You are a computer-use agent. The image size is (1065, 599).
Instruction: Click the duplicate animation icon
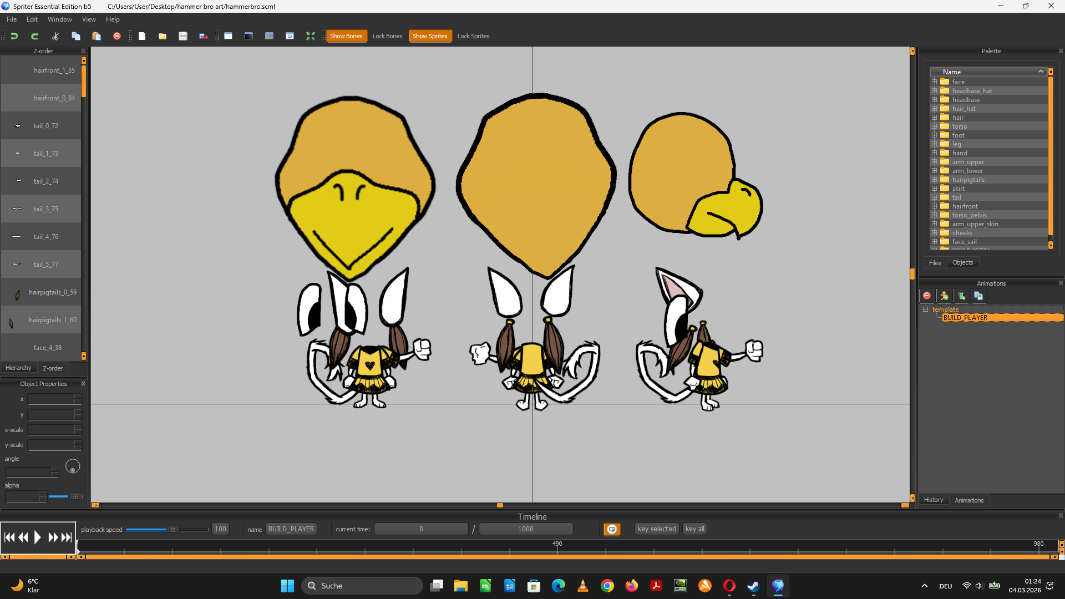pos(979,295)
